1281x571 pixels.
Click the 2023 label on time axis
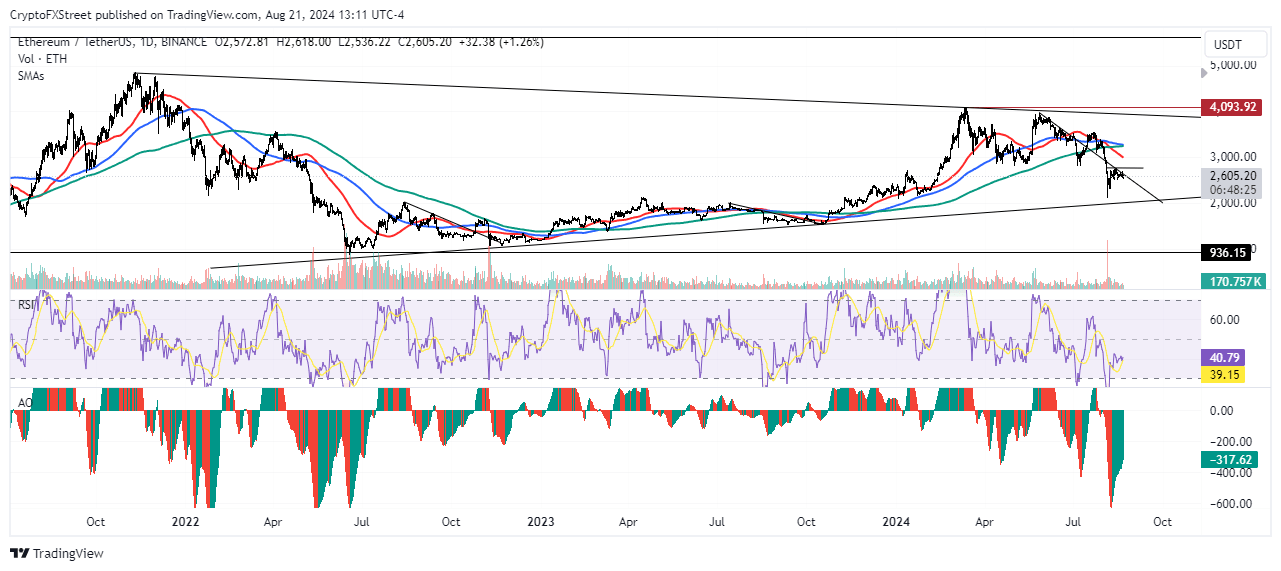(540, 522)
